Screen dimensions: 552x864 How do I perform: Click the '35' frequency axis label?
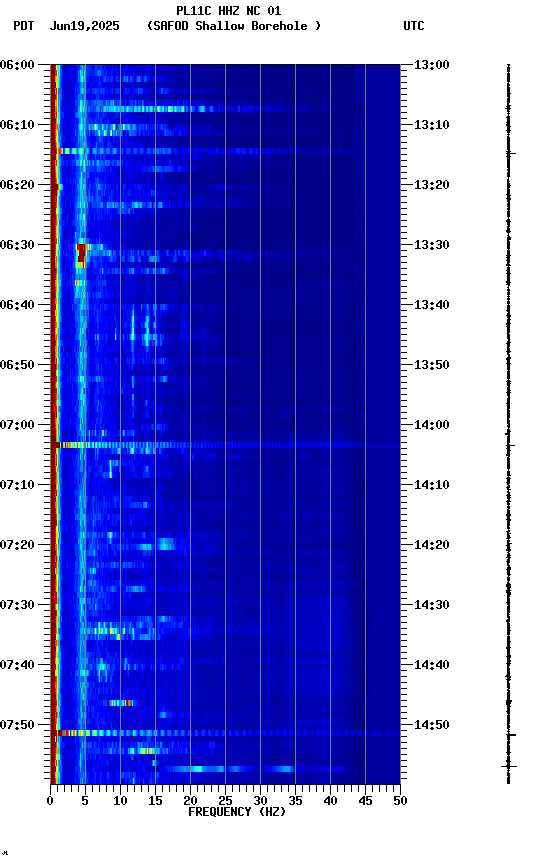click(x=295, y=801)
